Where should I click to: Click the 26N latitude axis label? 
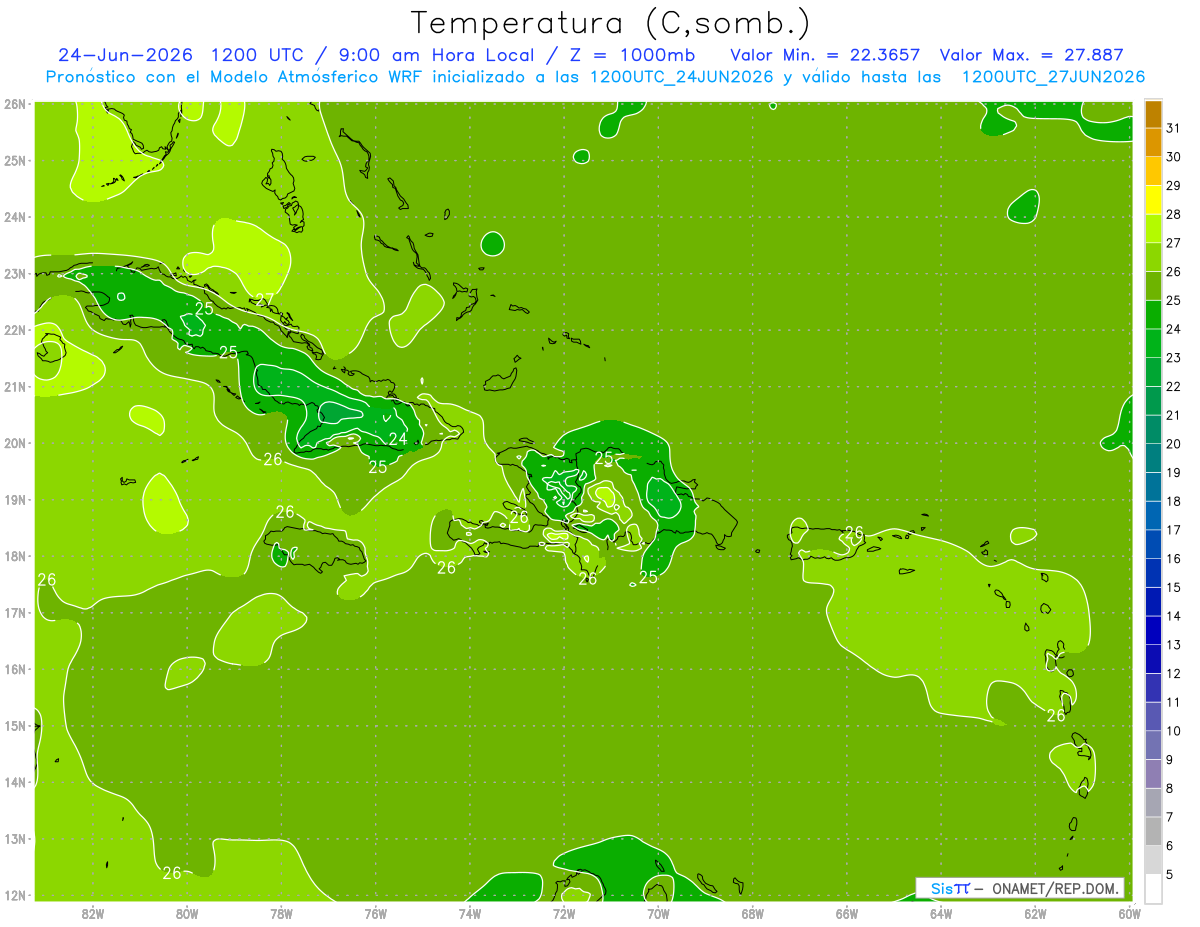(14, 104)
